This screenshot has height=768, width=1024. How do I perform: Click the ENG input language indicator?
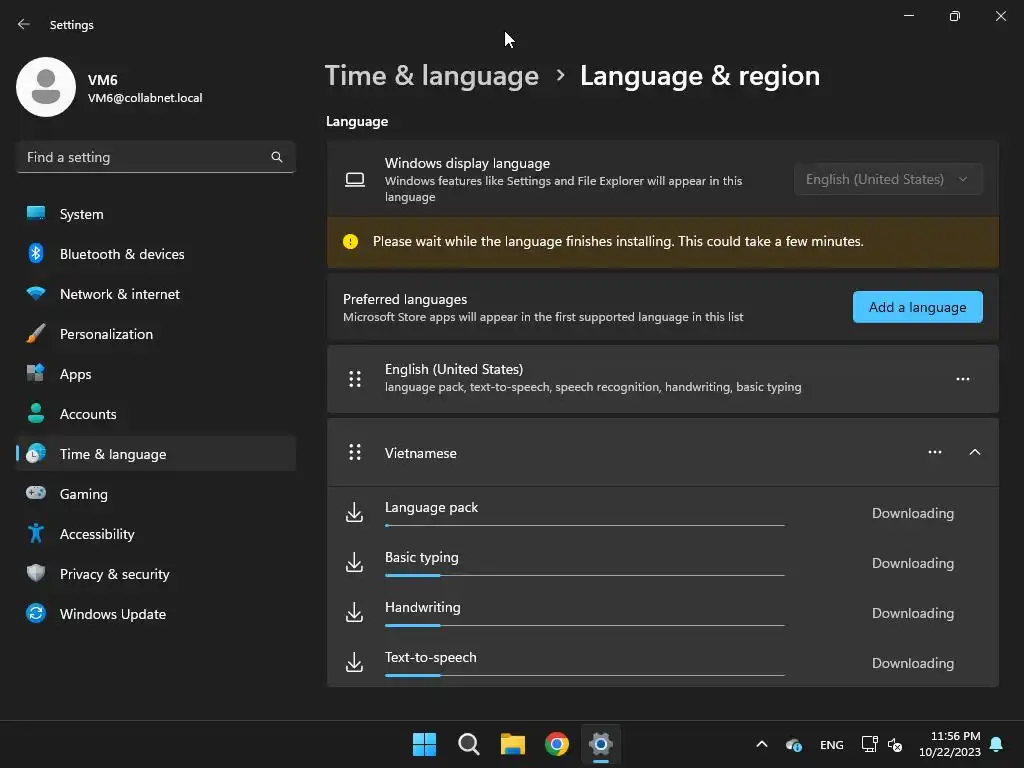coord(831,744)
